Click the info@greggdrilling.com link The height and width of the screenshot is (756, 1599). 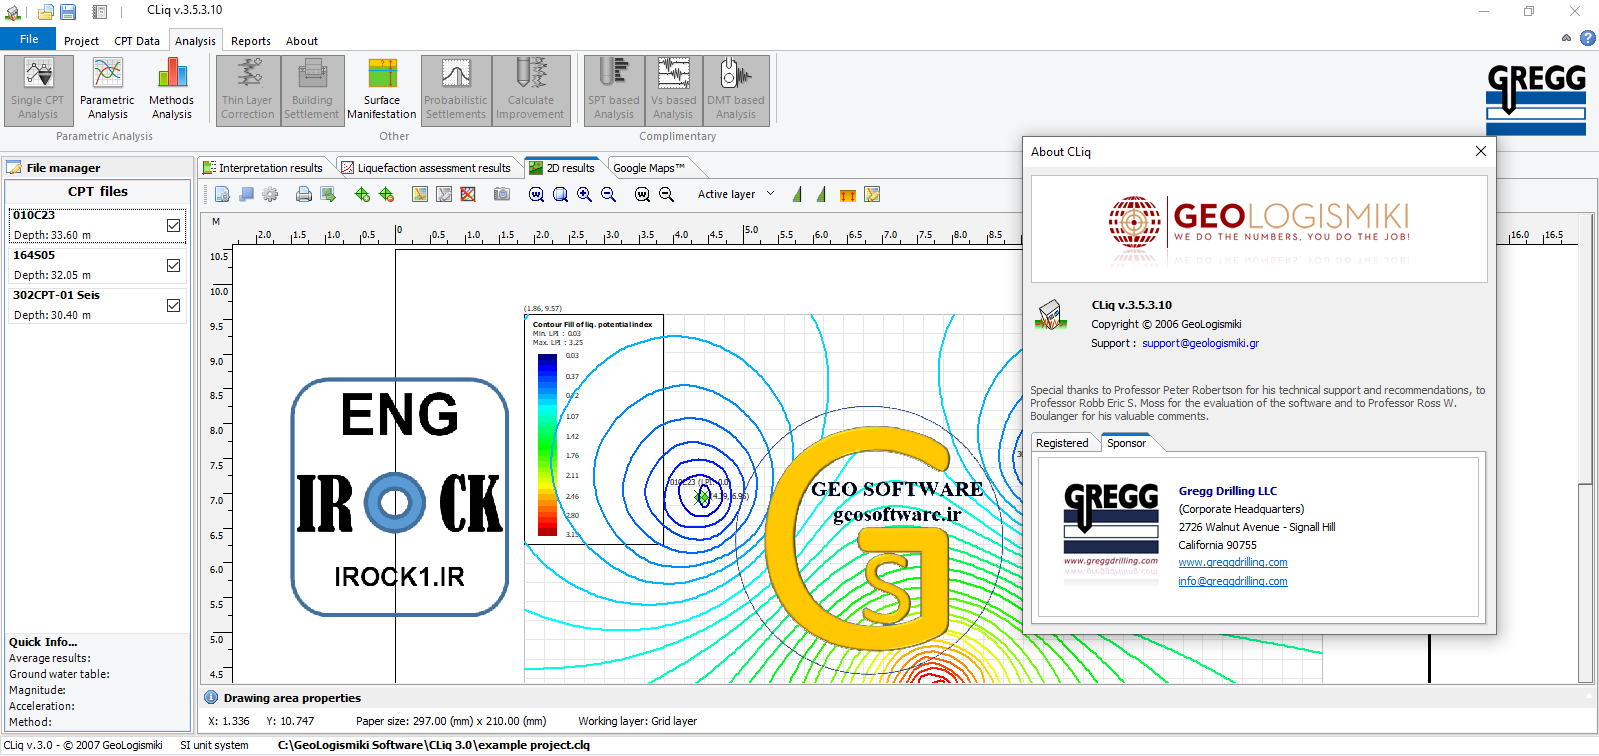point(1233,581)
